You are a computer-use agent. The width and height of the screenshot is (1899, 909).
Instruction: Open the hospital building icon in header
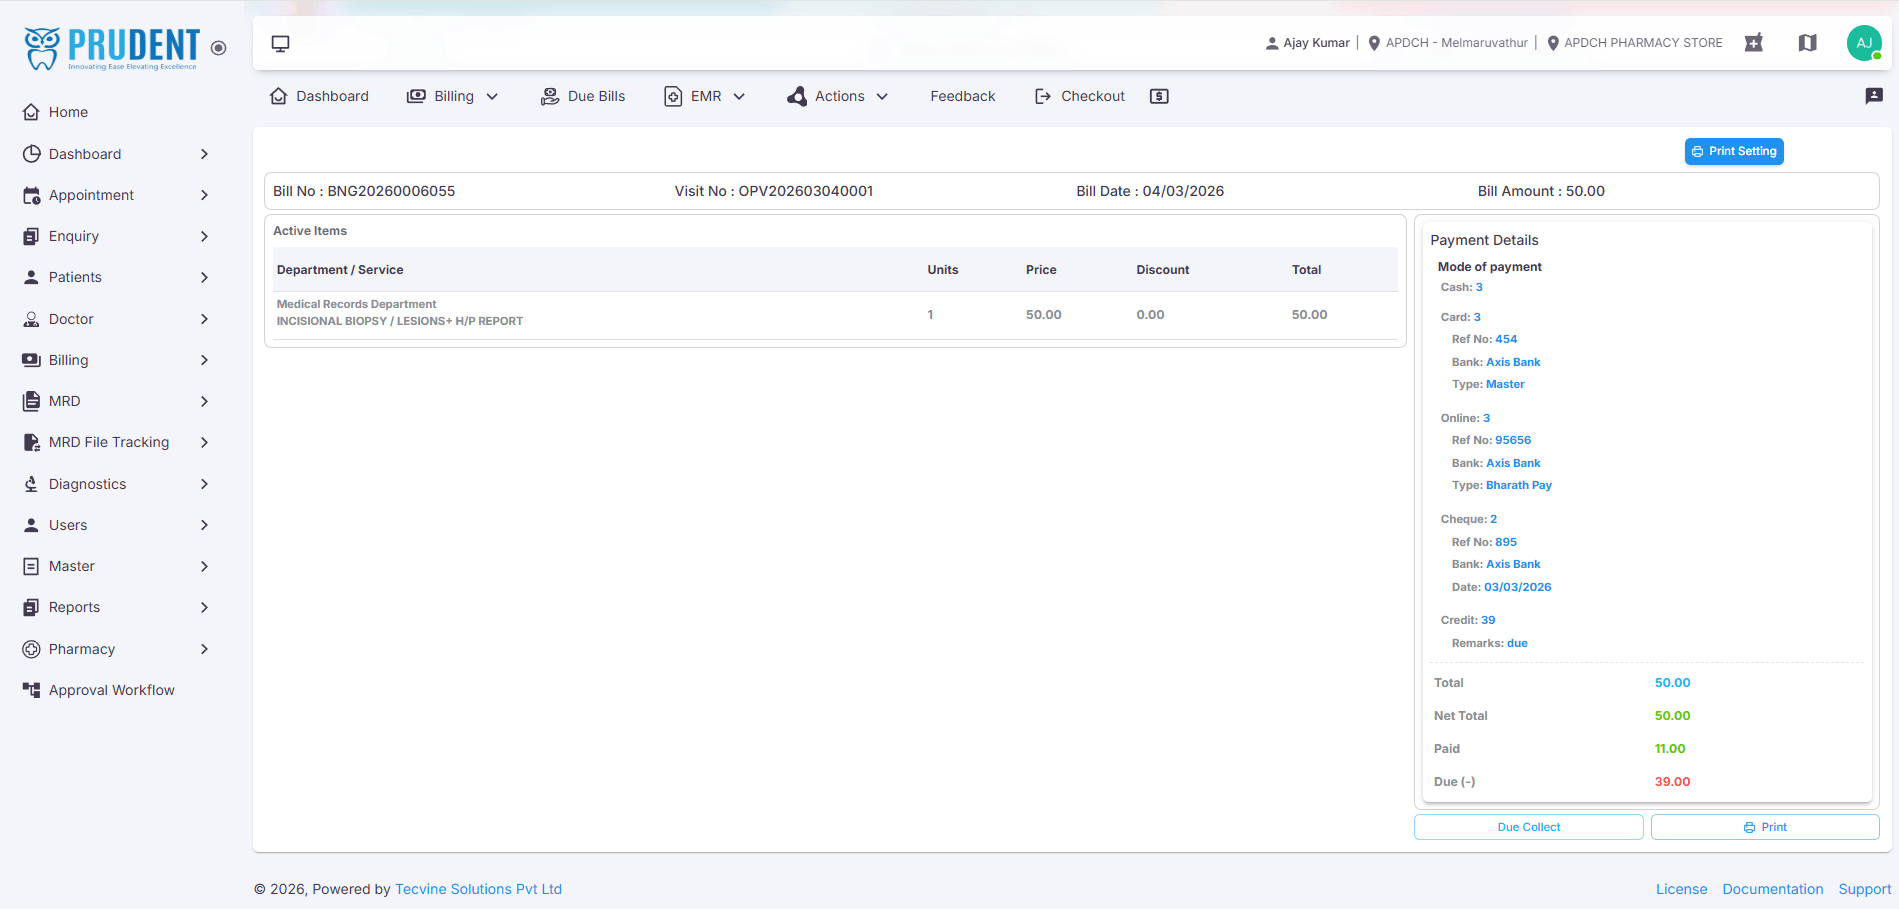(1754, 43)
